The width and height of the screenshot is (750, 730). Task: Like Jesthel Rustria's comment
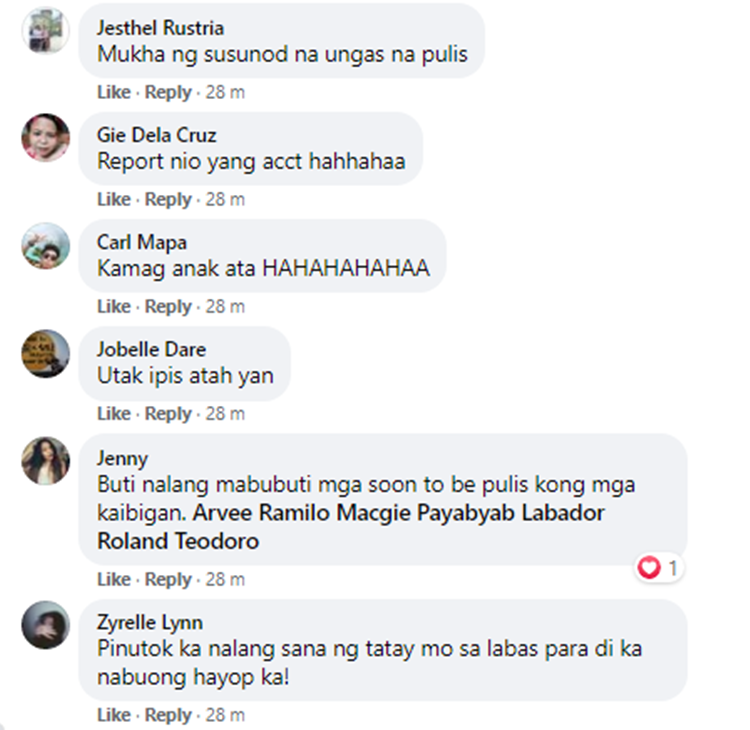tap(114, 92)
